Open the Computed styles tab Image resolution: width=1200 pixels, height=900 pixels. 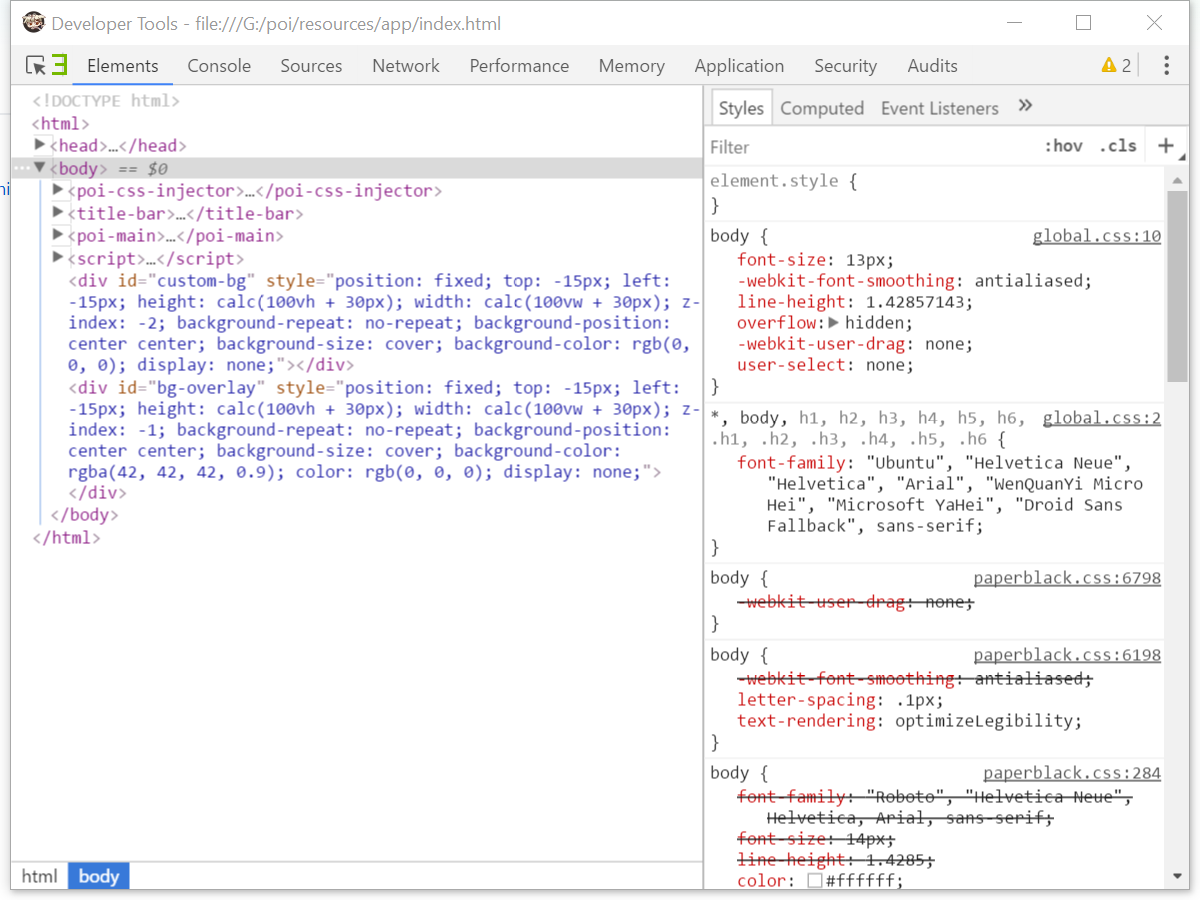pos(822,107)
